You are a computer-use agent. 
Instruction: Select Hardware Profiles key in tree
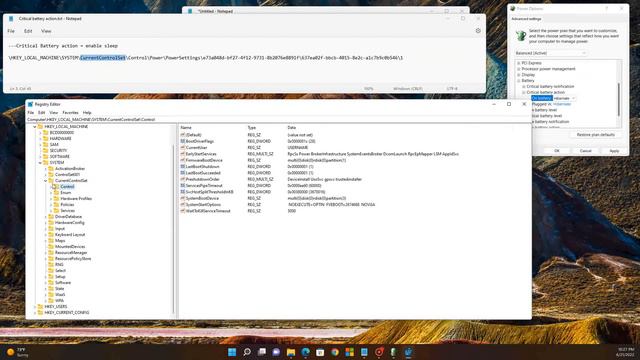(x=76, y=199)
